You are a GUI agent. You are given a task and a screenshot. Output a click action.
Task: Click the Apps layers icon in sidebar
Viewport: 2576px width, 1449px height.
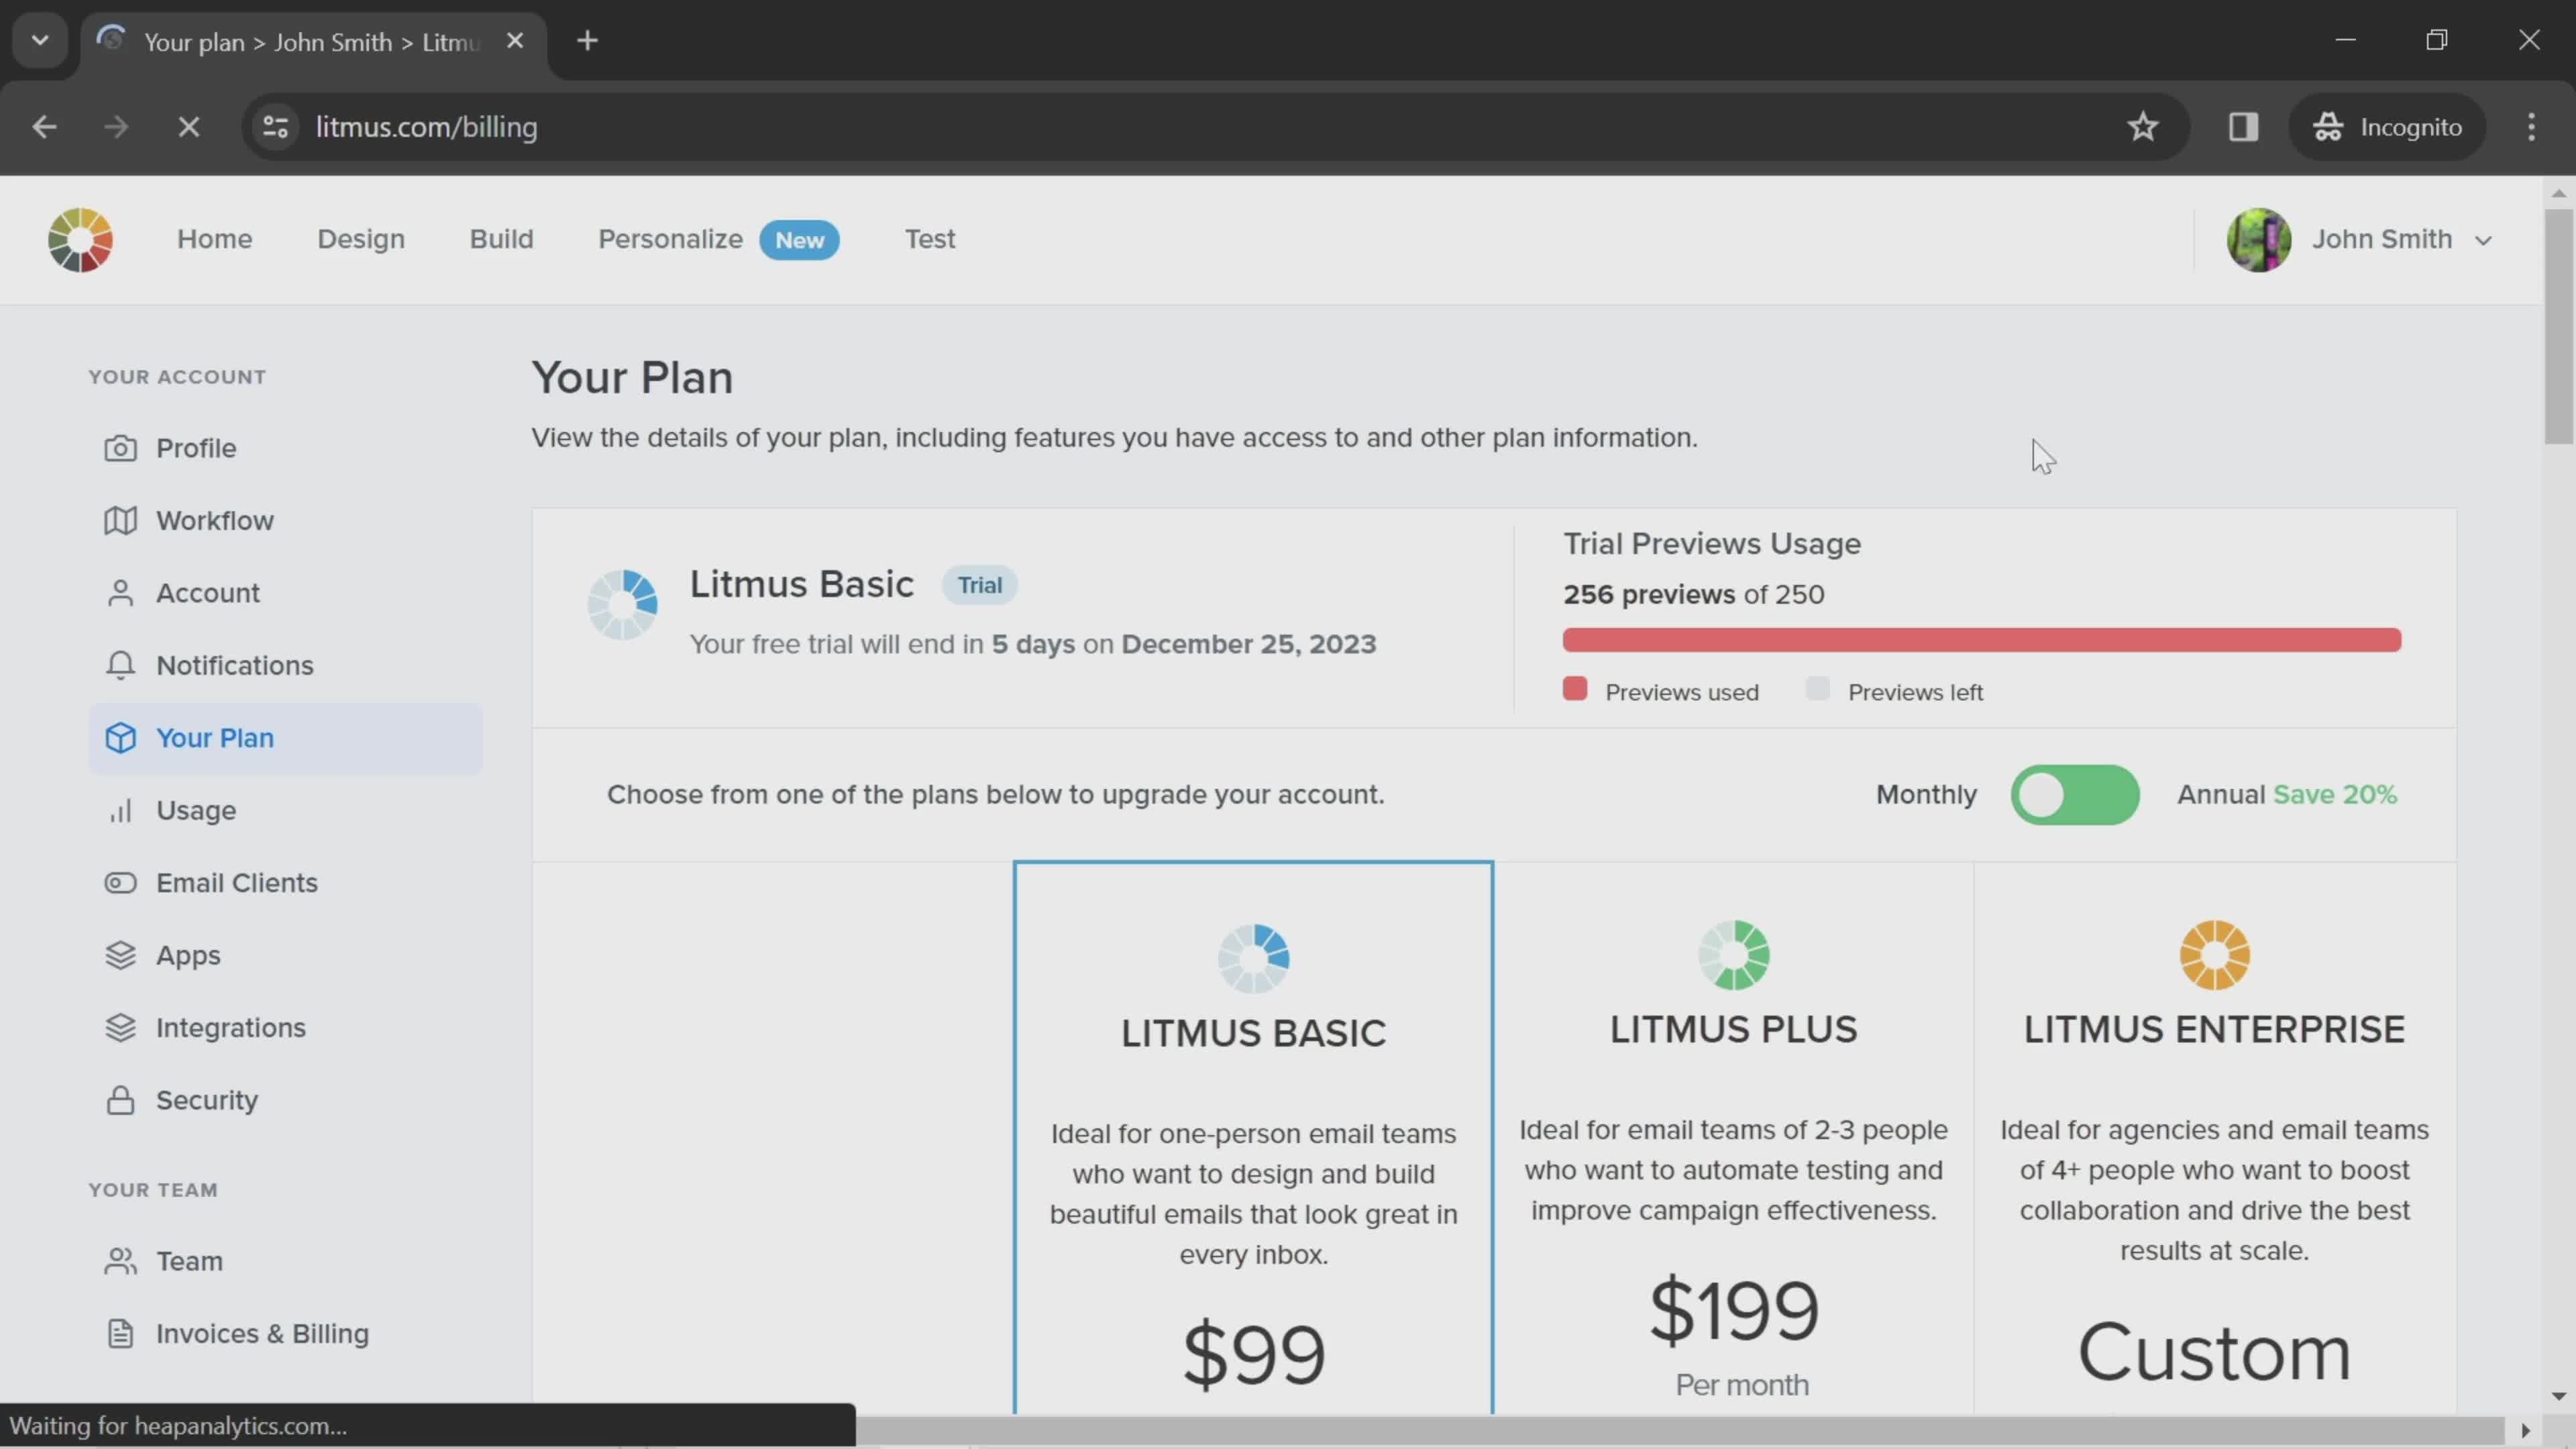pos(120,955)
